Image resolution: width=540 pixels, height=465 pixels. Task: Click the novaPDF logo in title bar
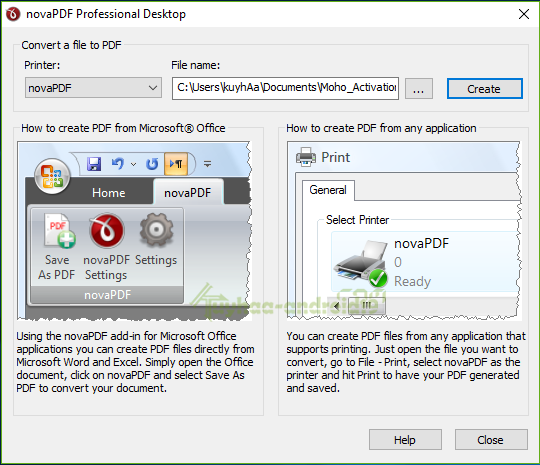tap(13, 14)
